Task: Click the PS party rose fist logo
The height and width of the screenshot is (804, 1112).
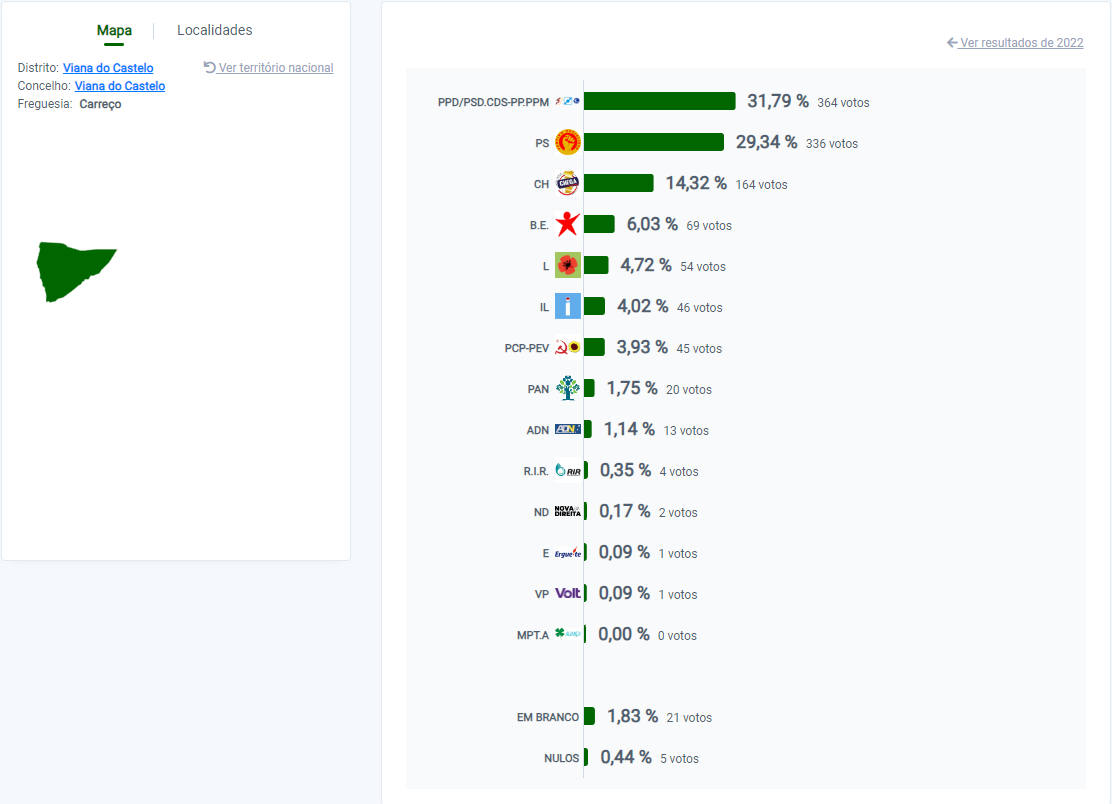Action: tap(567, 143)
